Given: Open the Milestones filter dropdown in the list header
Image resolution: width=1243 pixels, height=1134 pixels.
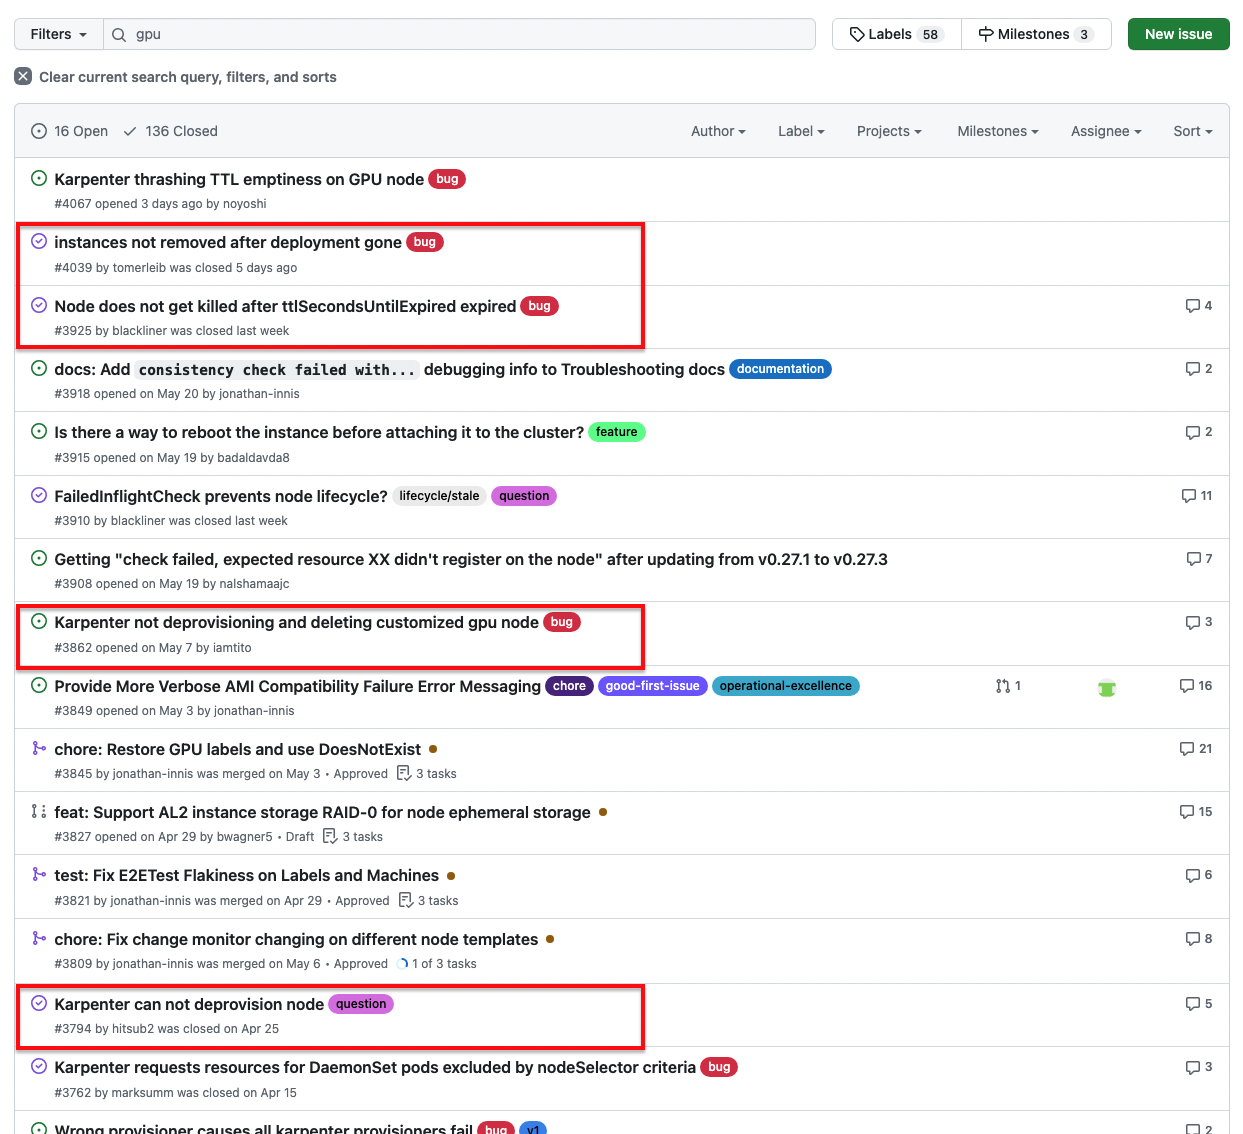Looking at the screenshot, I should click(x=998, y=131).
